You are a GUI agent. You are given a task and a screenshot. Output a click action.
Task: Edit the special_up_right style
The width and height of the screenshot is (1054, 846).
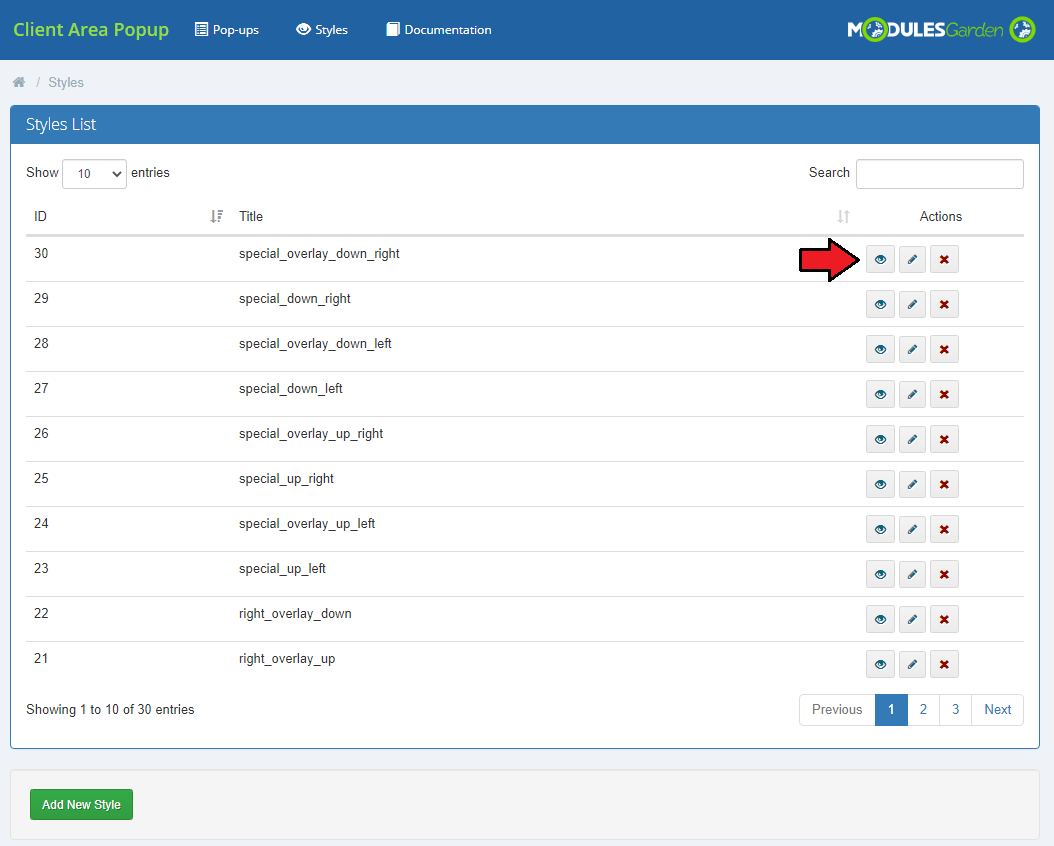pyautogui.click(x=912, y=484)
